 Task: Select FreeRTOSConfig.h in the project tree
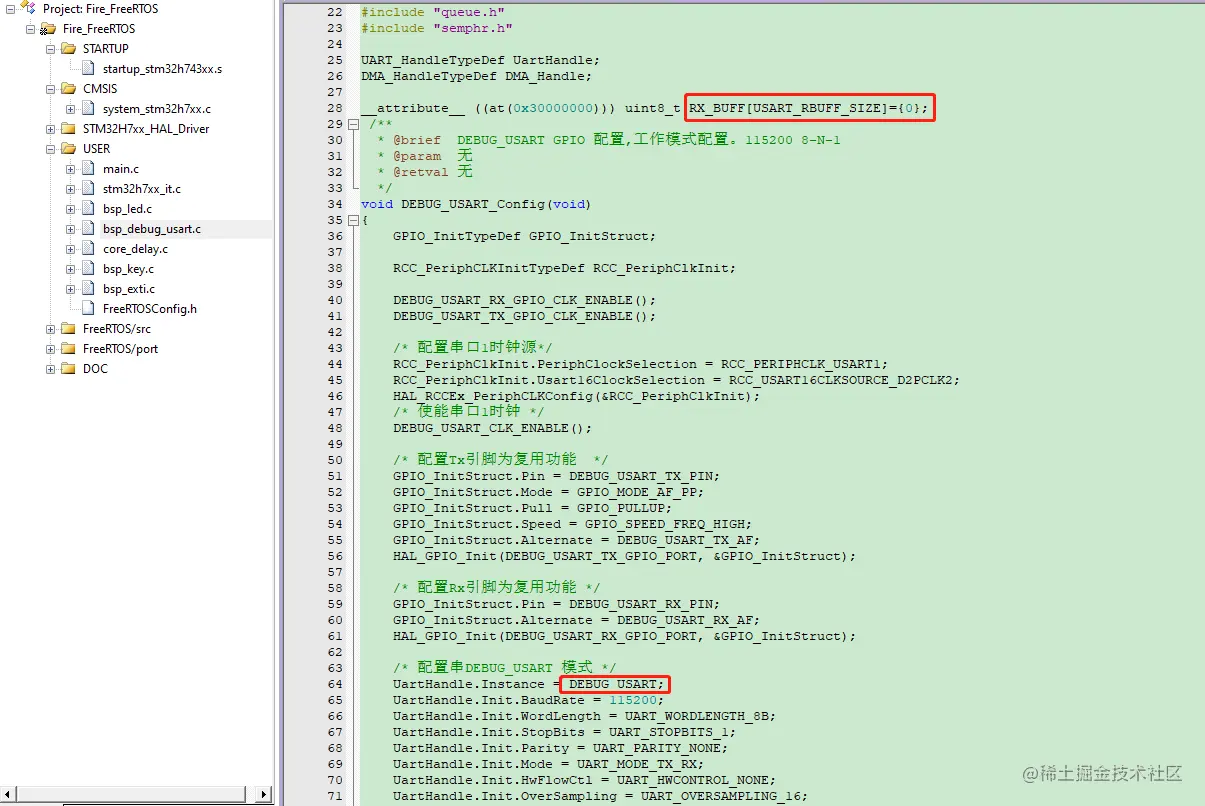coord(150,309)
